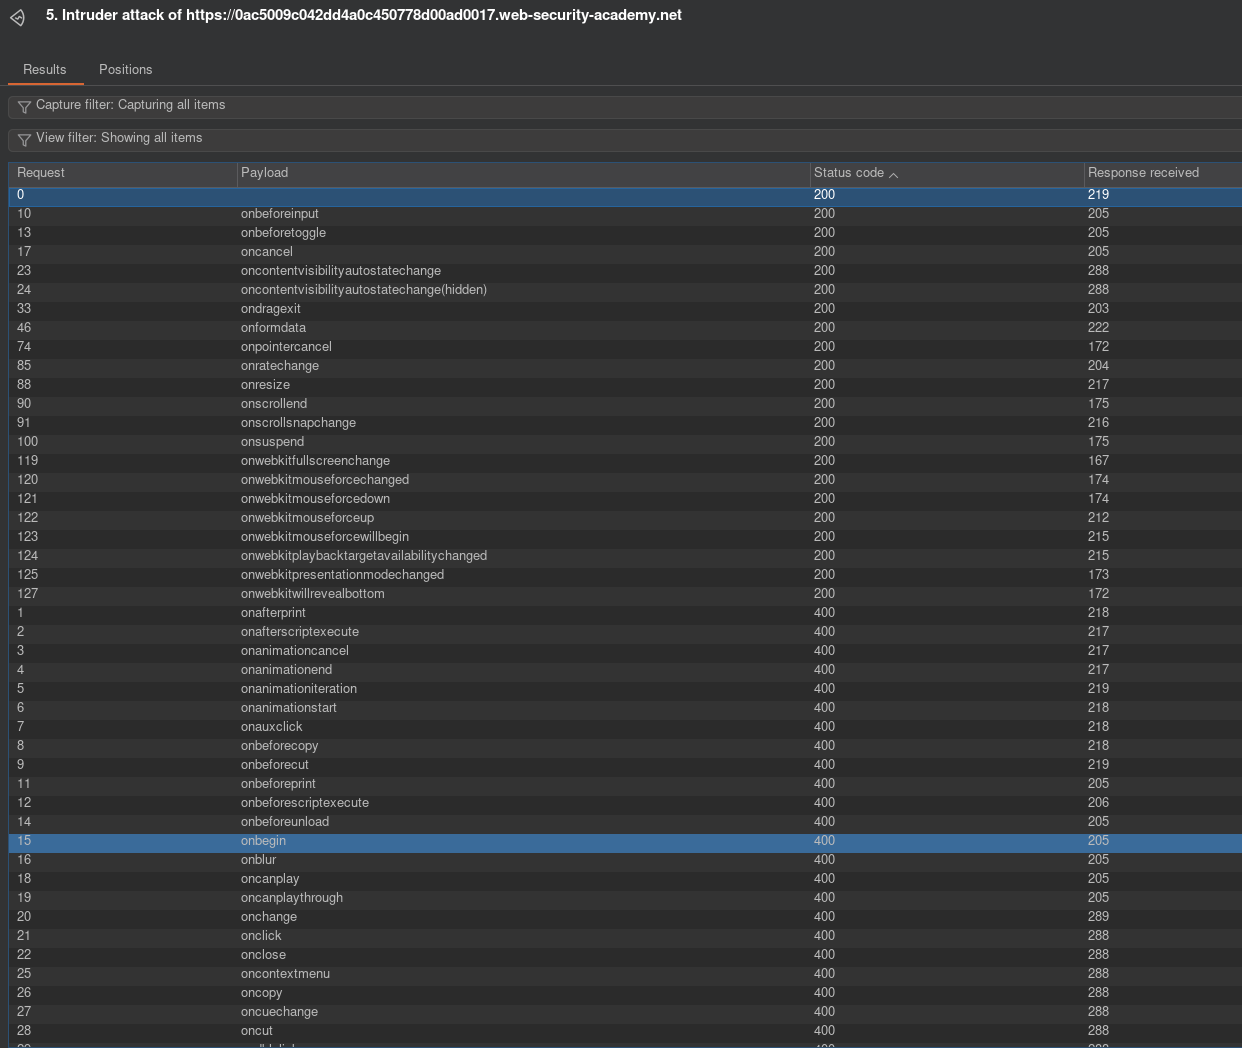Image resolution: width=1242 pixels, height=1048 pixels.
Task: Sort by the Payload column header
Action: pyautogui.click(x=520, y=173)
